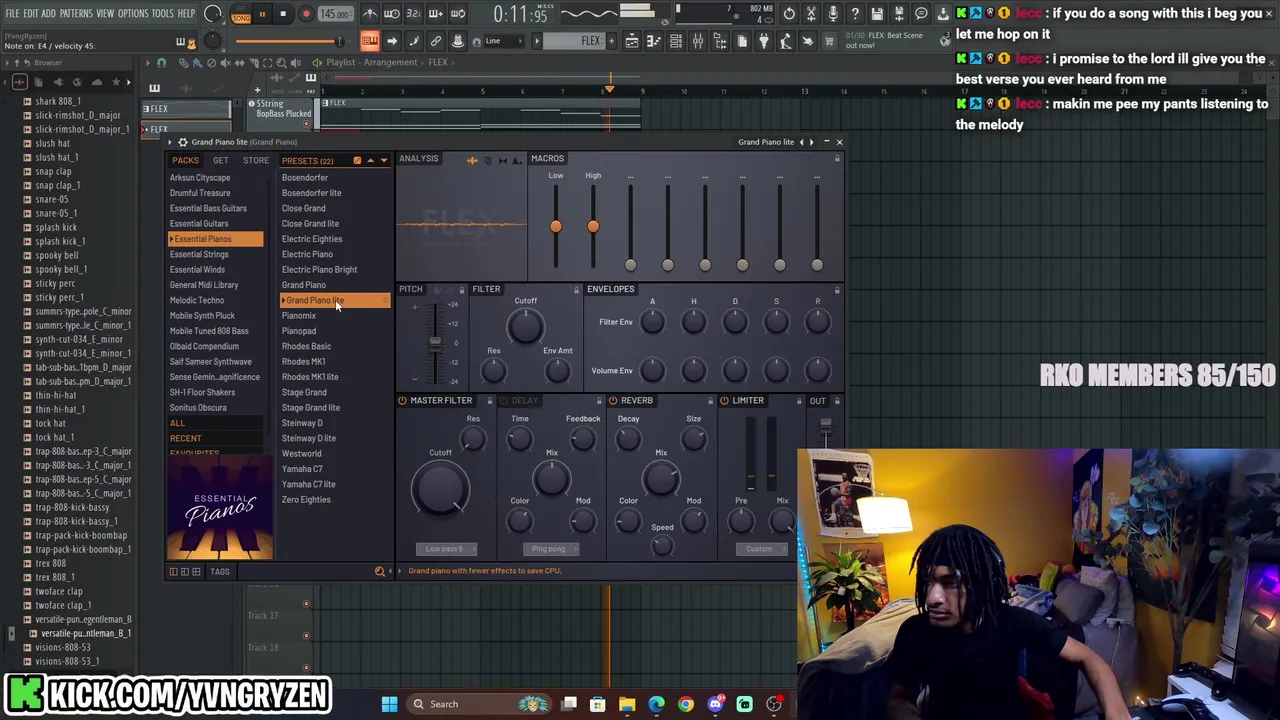
Task: Open the Low pass 6 filter type dropdown
Action: click(x=446, y=549)
